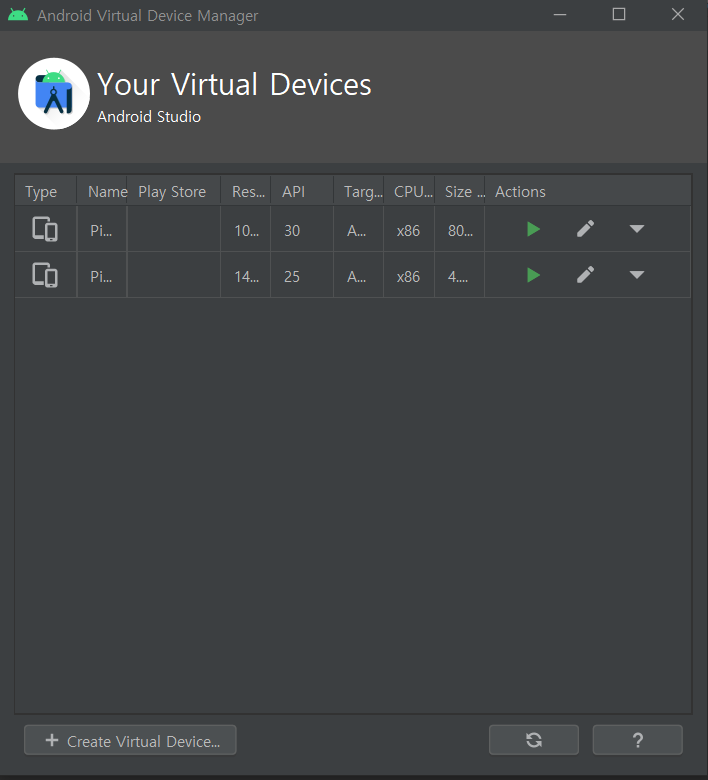This screenshot has width=708, height=780.
Task: Open help with the question mark button
Action: click(637, 740)
